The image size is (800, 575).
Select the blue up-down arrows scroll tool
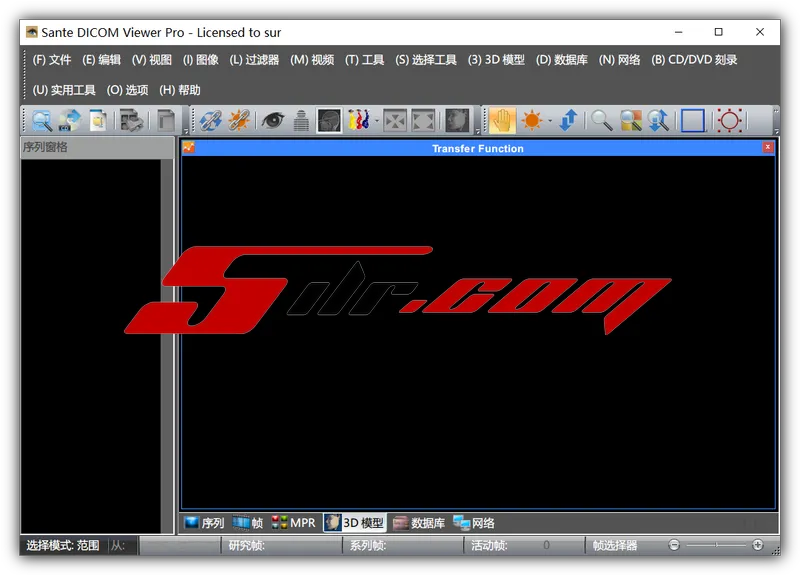[568, 120]
